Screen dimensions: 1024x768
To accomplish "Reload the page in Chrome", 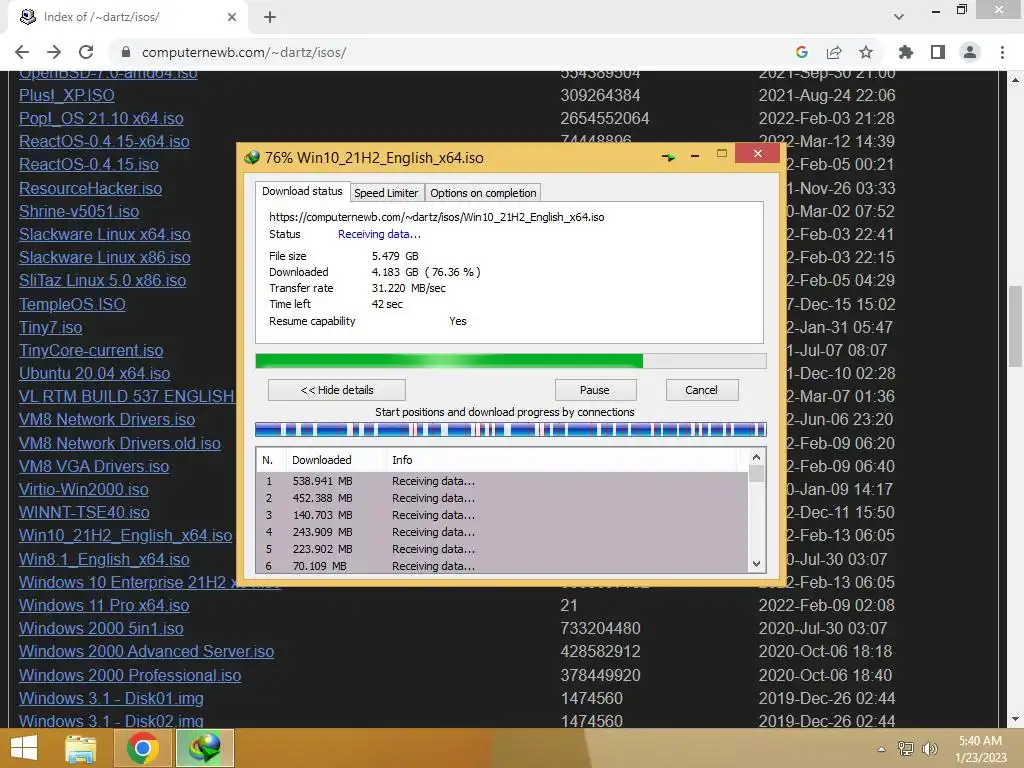I will (86, 52).
